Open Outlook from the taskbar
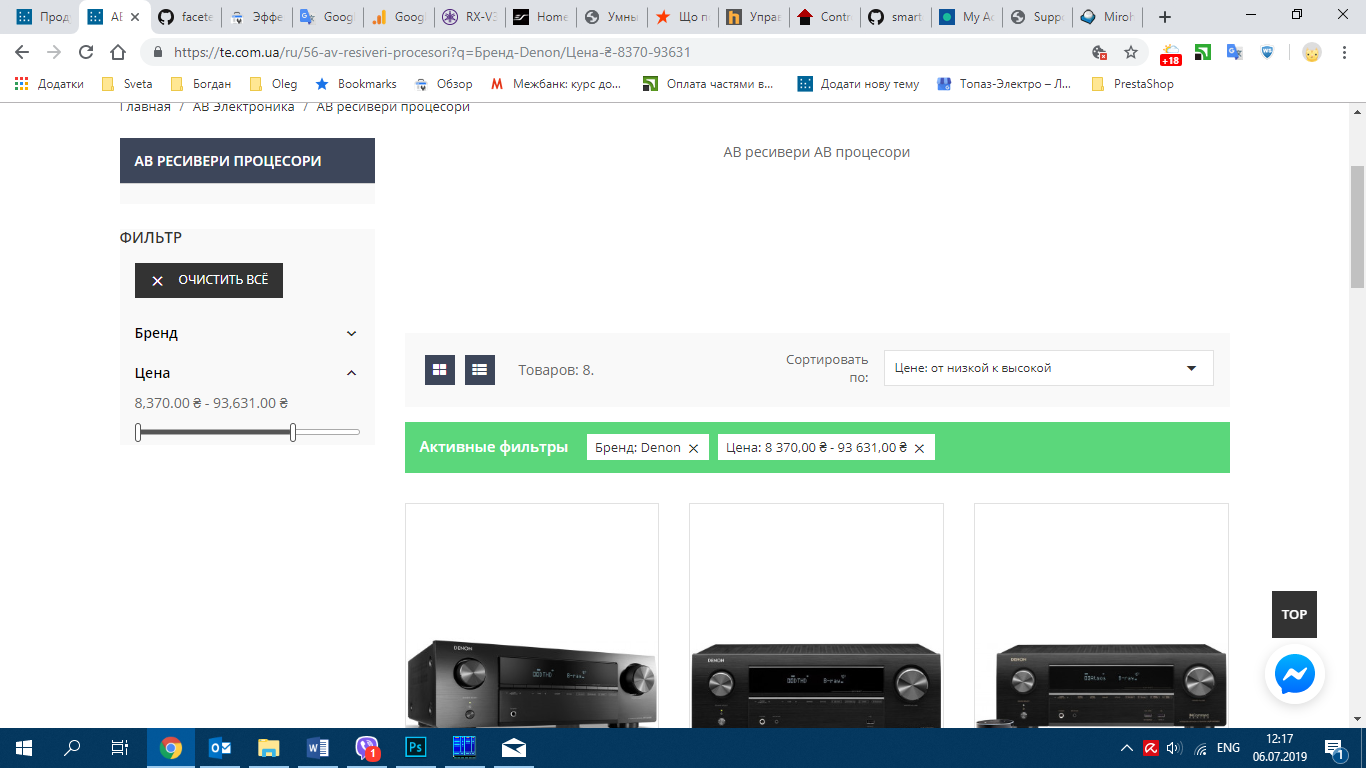 coord(220,748)
